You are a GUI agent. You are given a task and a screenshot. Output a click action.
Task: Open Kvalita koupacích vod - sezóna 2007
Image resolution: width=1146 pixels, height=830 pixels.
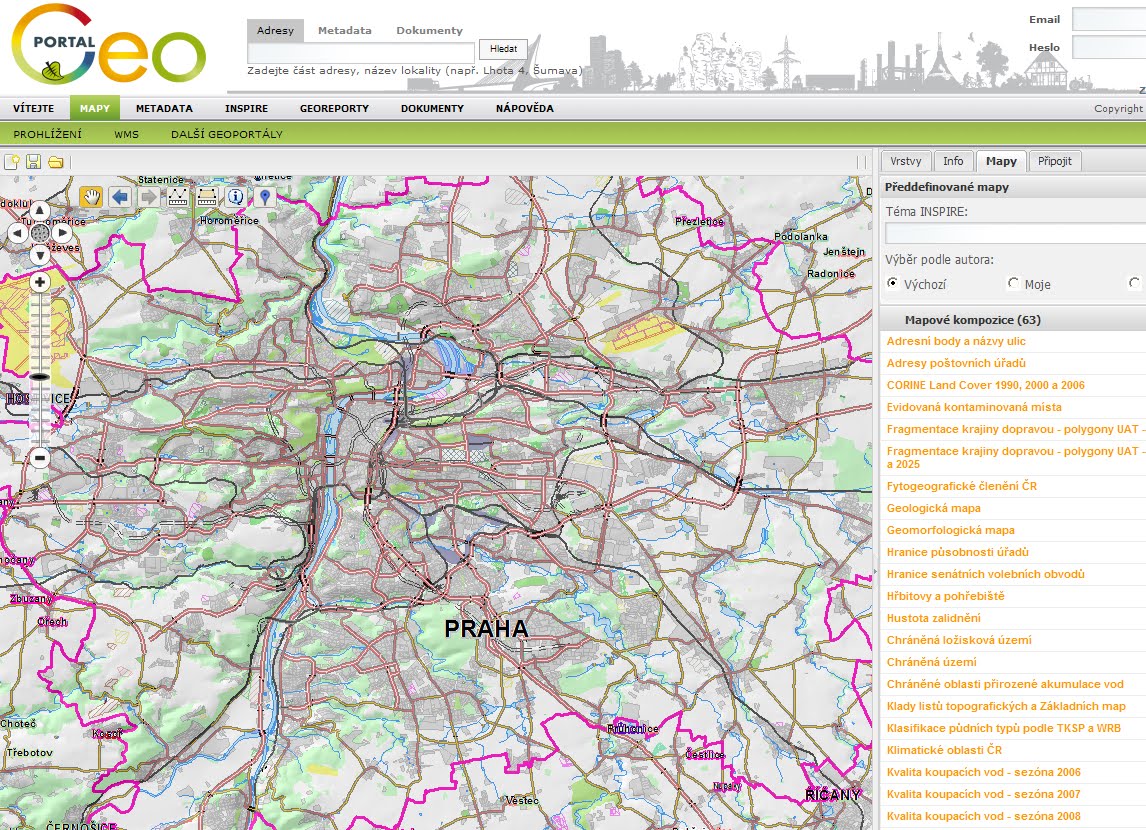pyautogui.click(x=984, y=793)
